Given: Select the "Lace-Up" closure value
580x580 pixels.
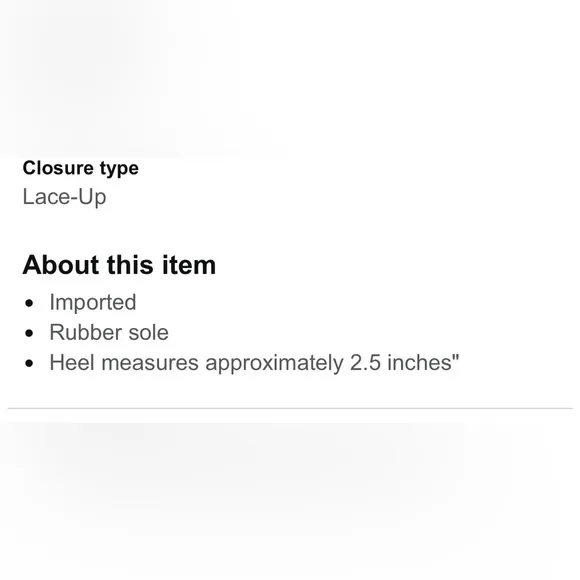Looking at the screenshot, I should pyautogui.click(x=64, y=197).
